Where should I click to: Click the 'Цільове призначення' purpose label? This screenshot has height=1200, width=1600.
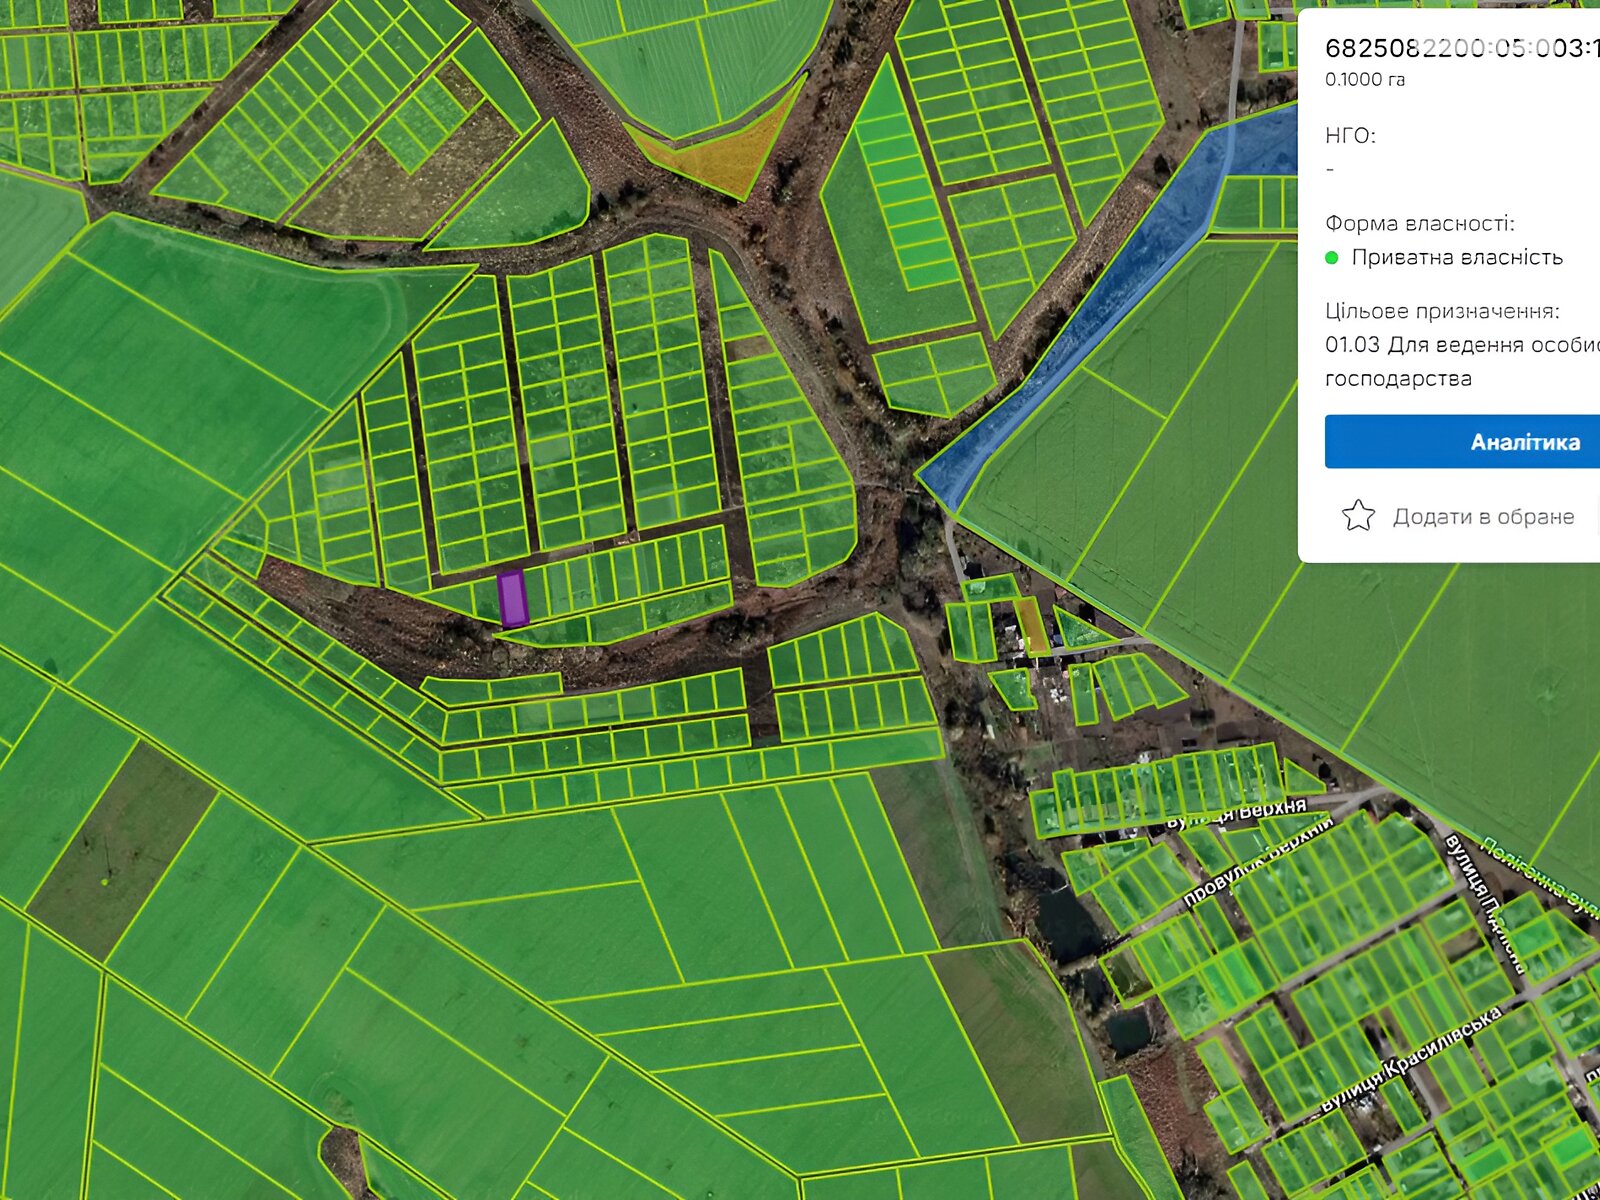click(x=1441, y=311)
